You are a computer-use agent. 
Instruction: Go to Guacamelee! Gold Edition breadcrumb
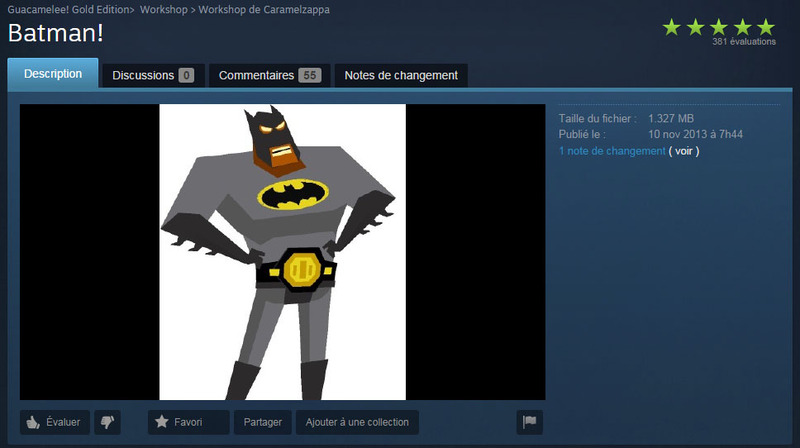(69, 10)
